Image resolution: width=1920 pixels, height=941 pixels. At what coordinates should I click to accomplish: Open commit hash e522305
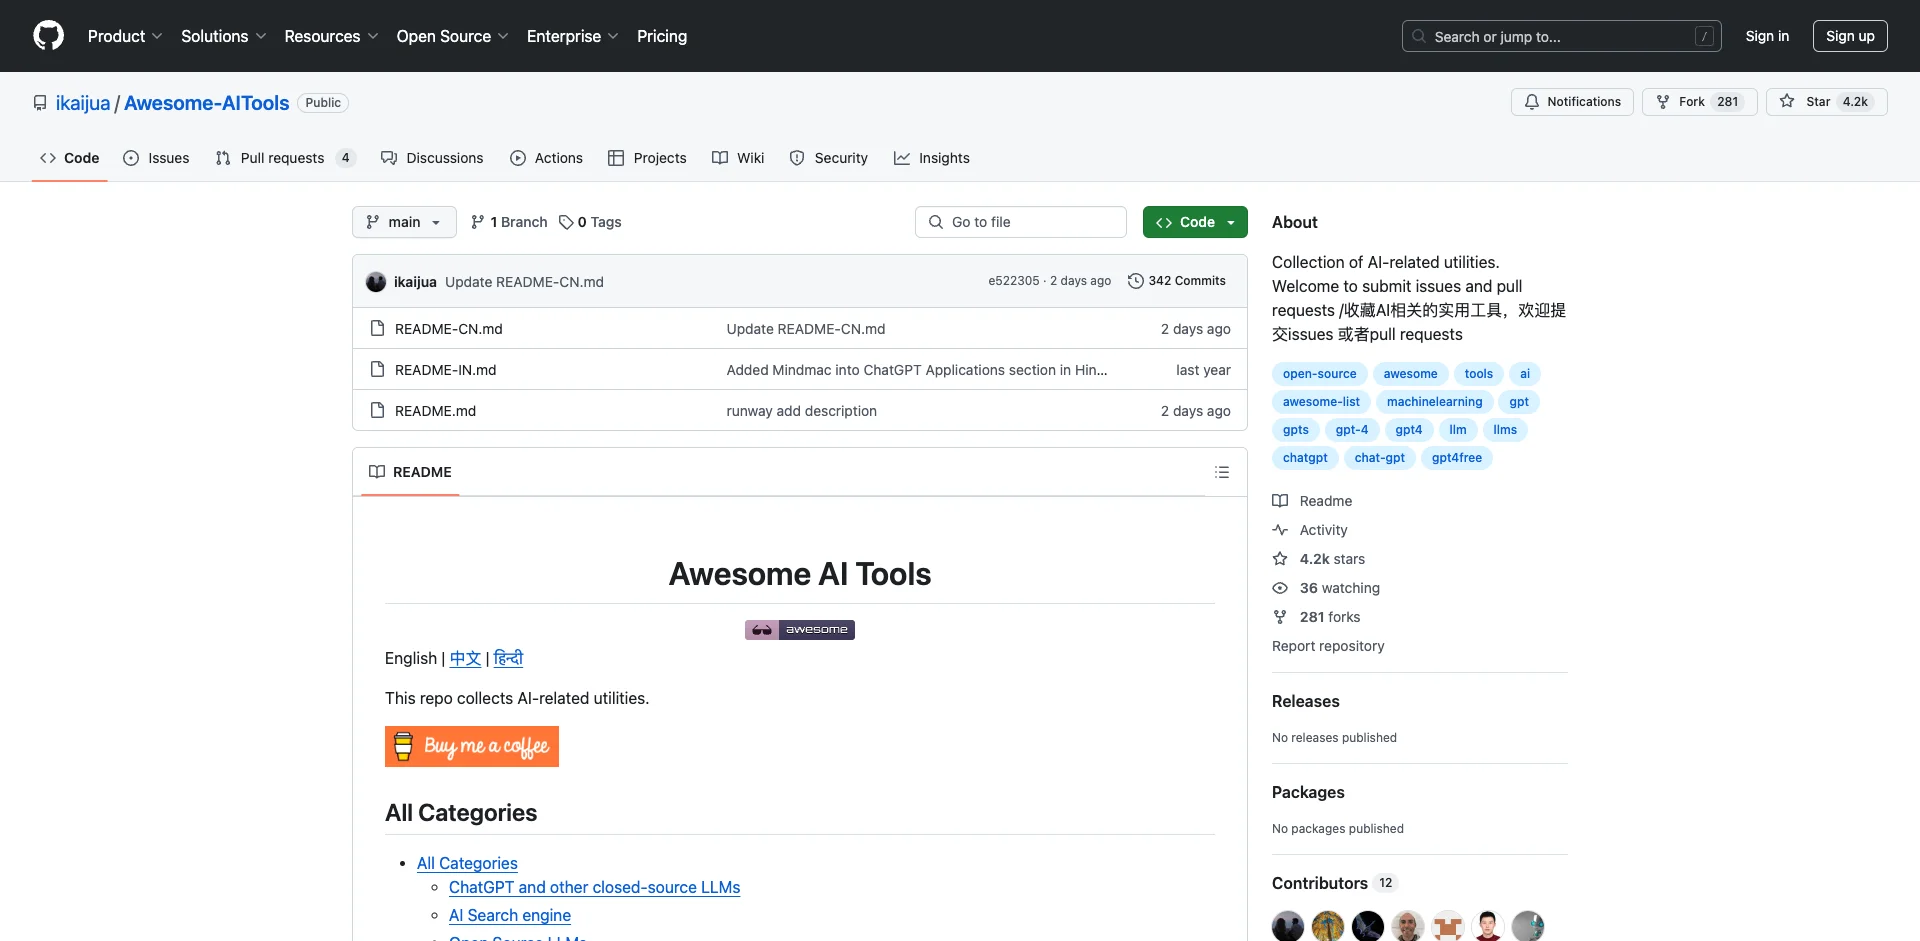pos(1013,281)
